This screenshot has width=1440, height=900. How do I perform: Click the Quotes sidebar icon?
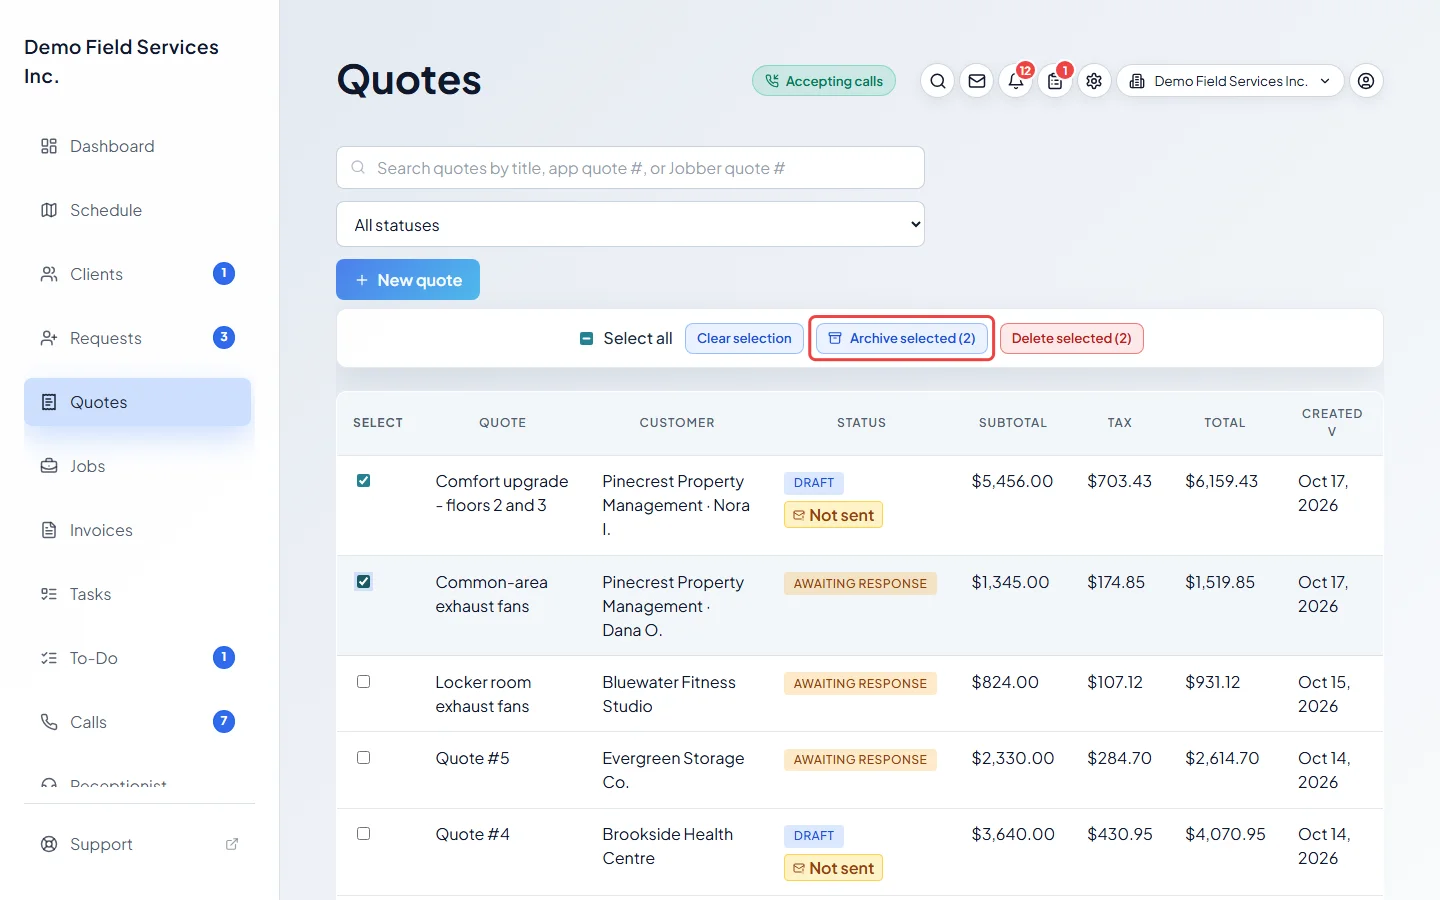pyautogui.click(x=49, y=402)
